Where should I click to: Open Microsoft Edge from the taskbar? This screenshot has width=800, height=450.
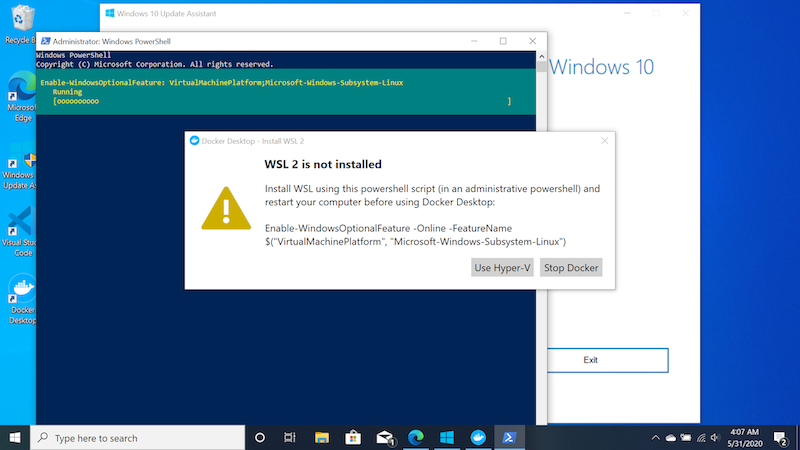click(416, 438)
